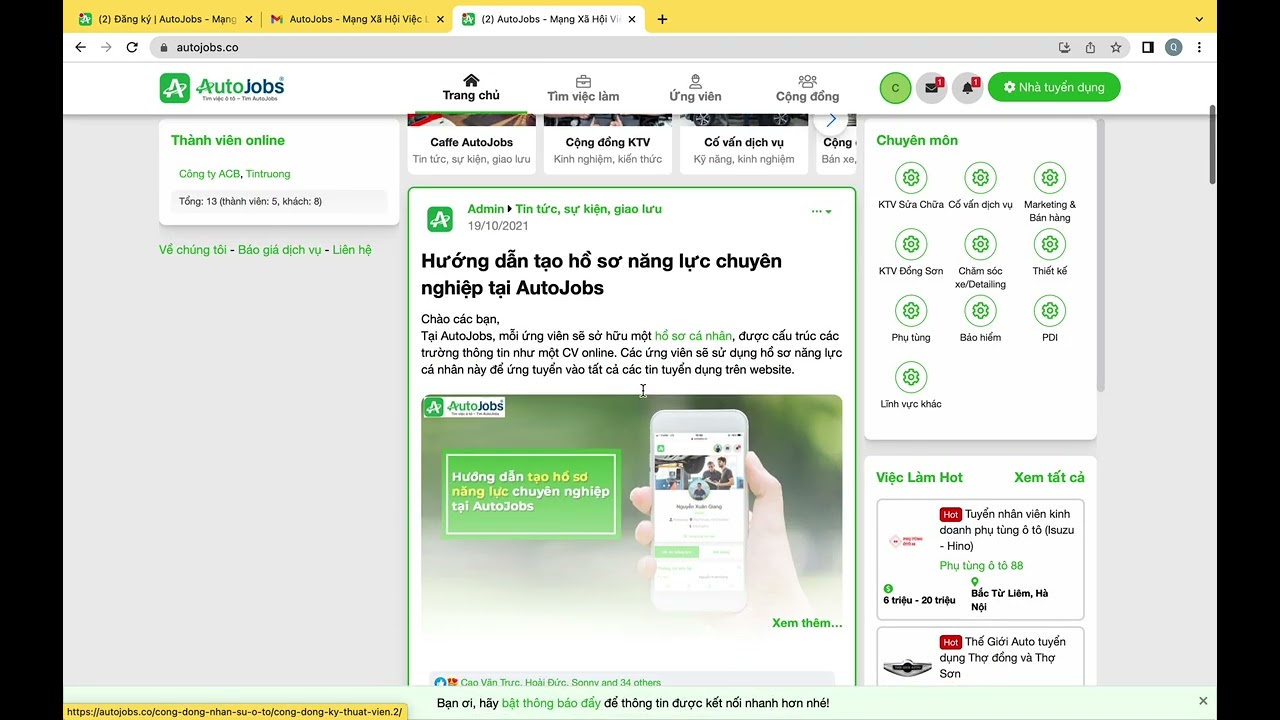
Task: Expand article with Xem thêm link
Action: tap(806, 623)
